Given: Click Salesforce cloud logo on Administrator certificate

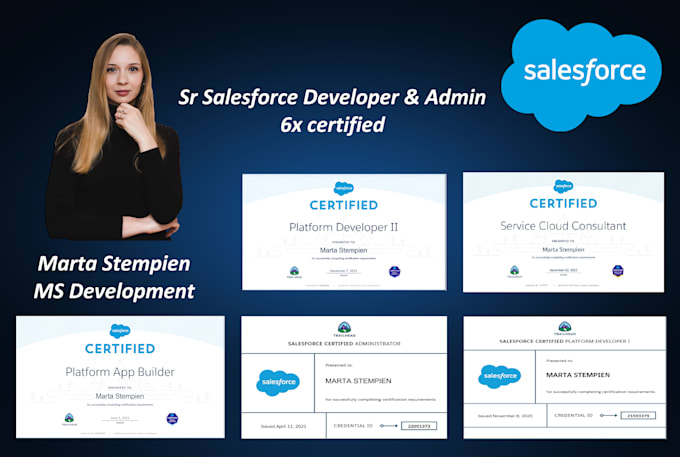Looking at the screenshot, I should coord(278,383).
